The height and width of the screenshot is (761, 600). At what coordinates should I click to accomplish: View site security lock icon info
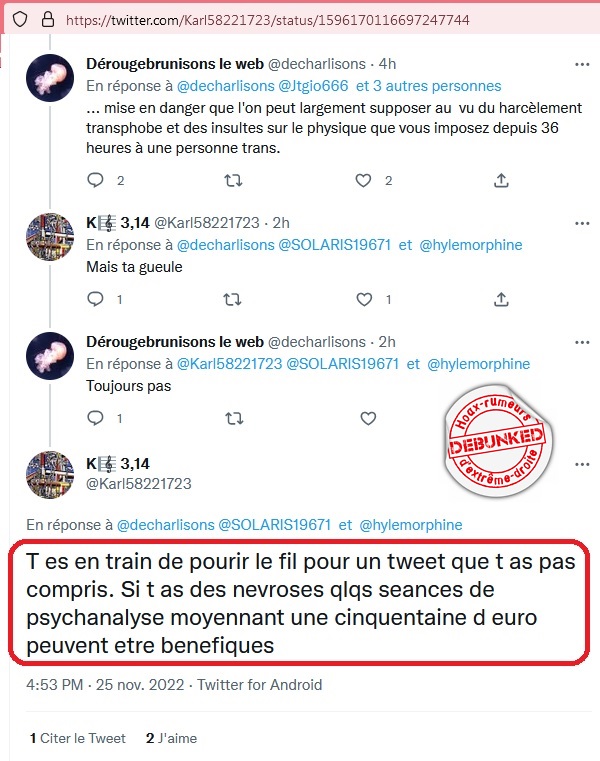[x=48, y=19]
